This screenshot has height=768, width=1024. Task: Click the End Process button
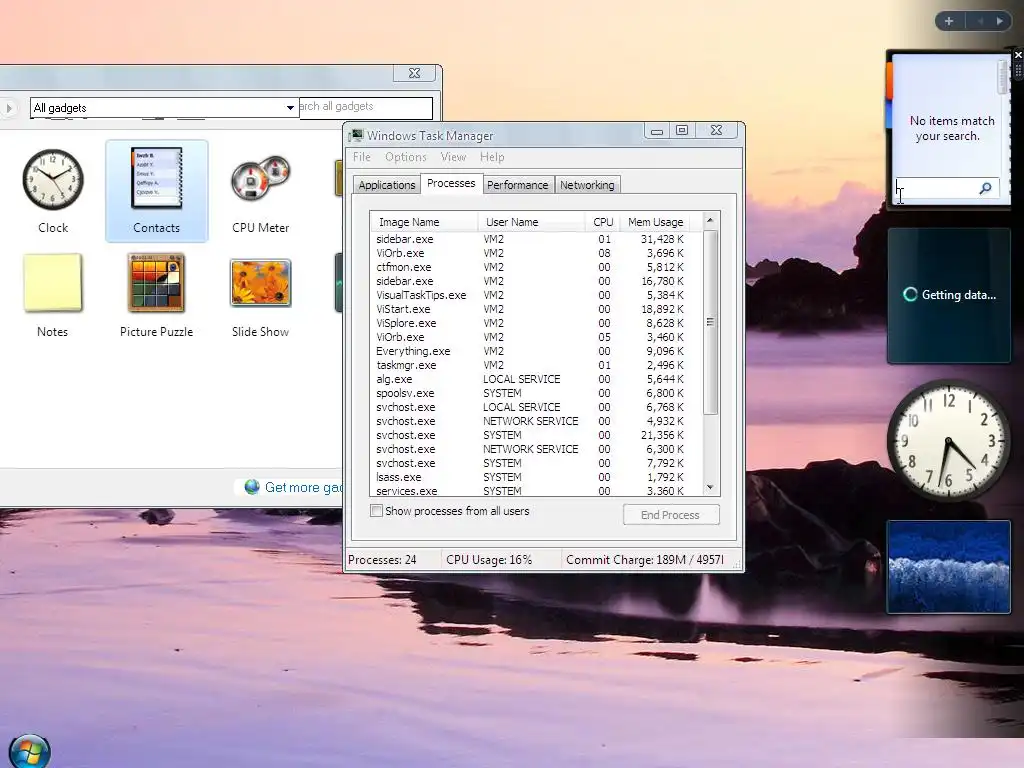pyautogui.click(x=671, y=515)
